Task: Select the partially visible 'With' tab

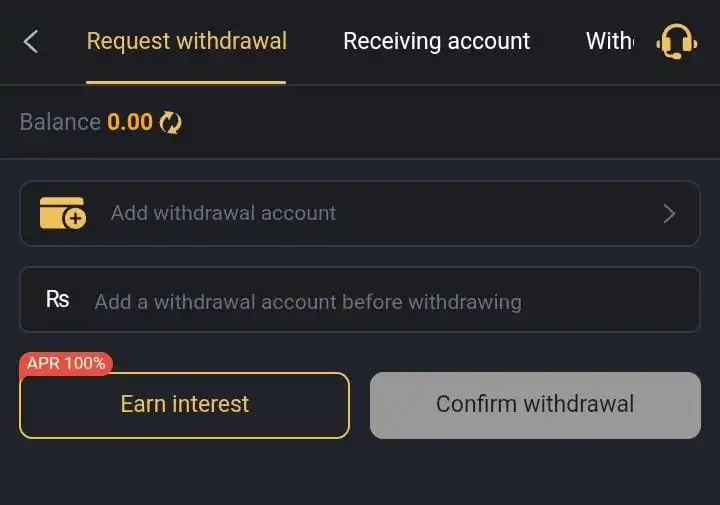Action: [608, 41]
